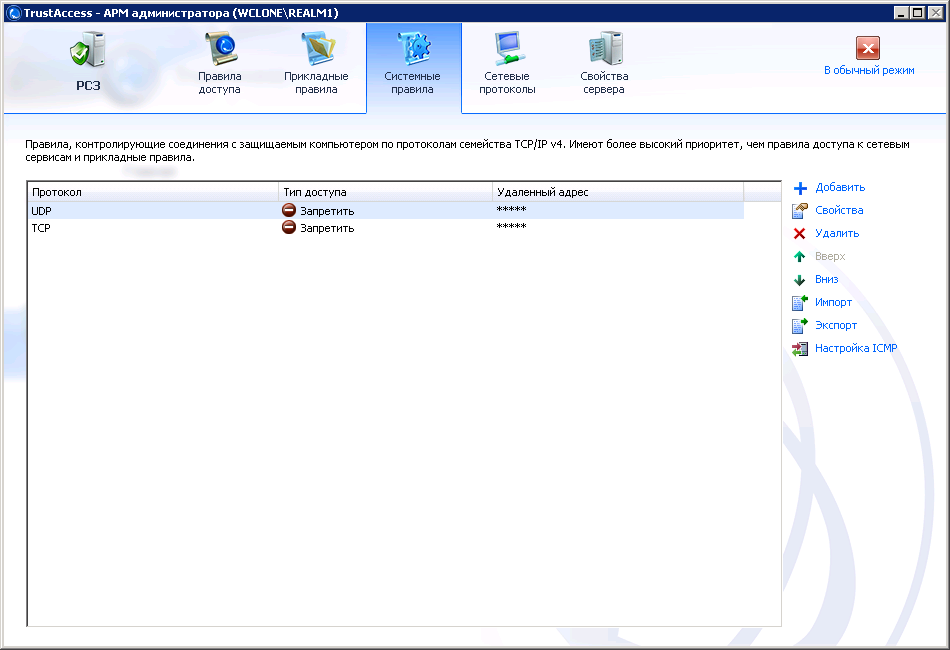Open the РСЗ shield icon section
The width and height of the screenshot is (950, 650).
click(88, 52)
